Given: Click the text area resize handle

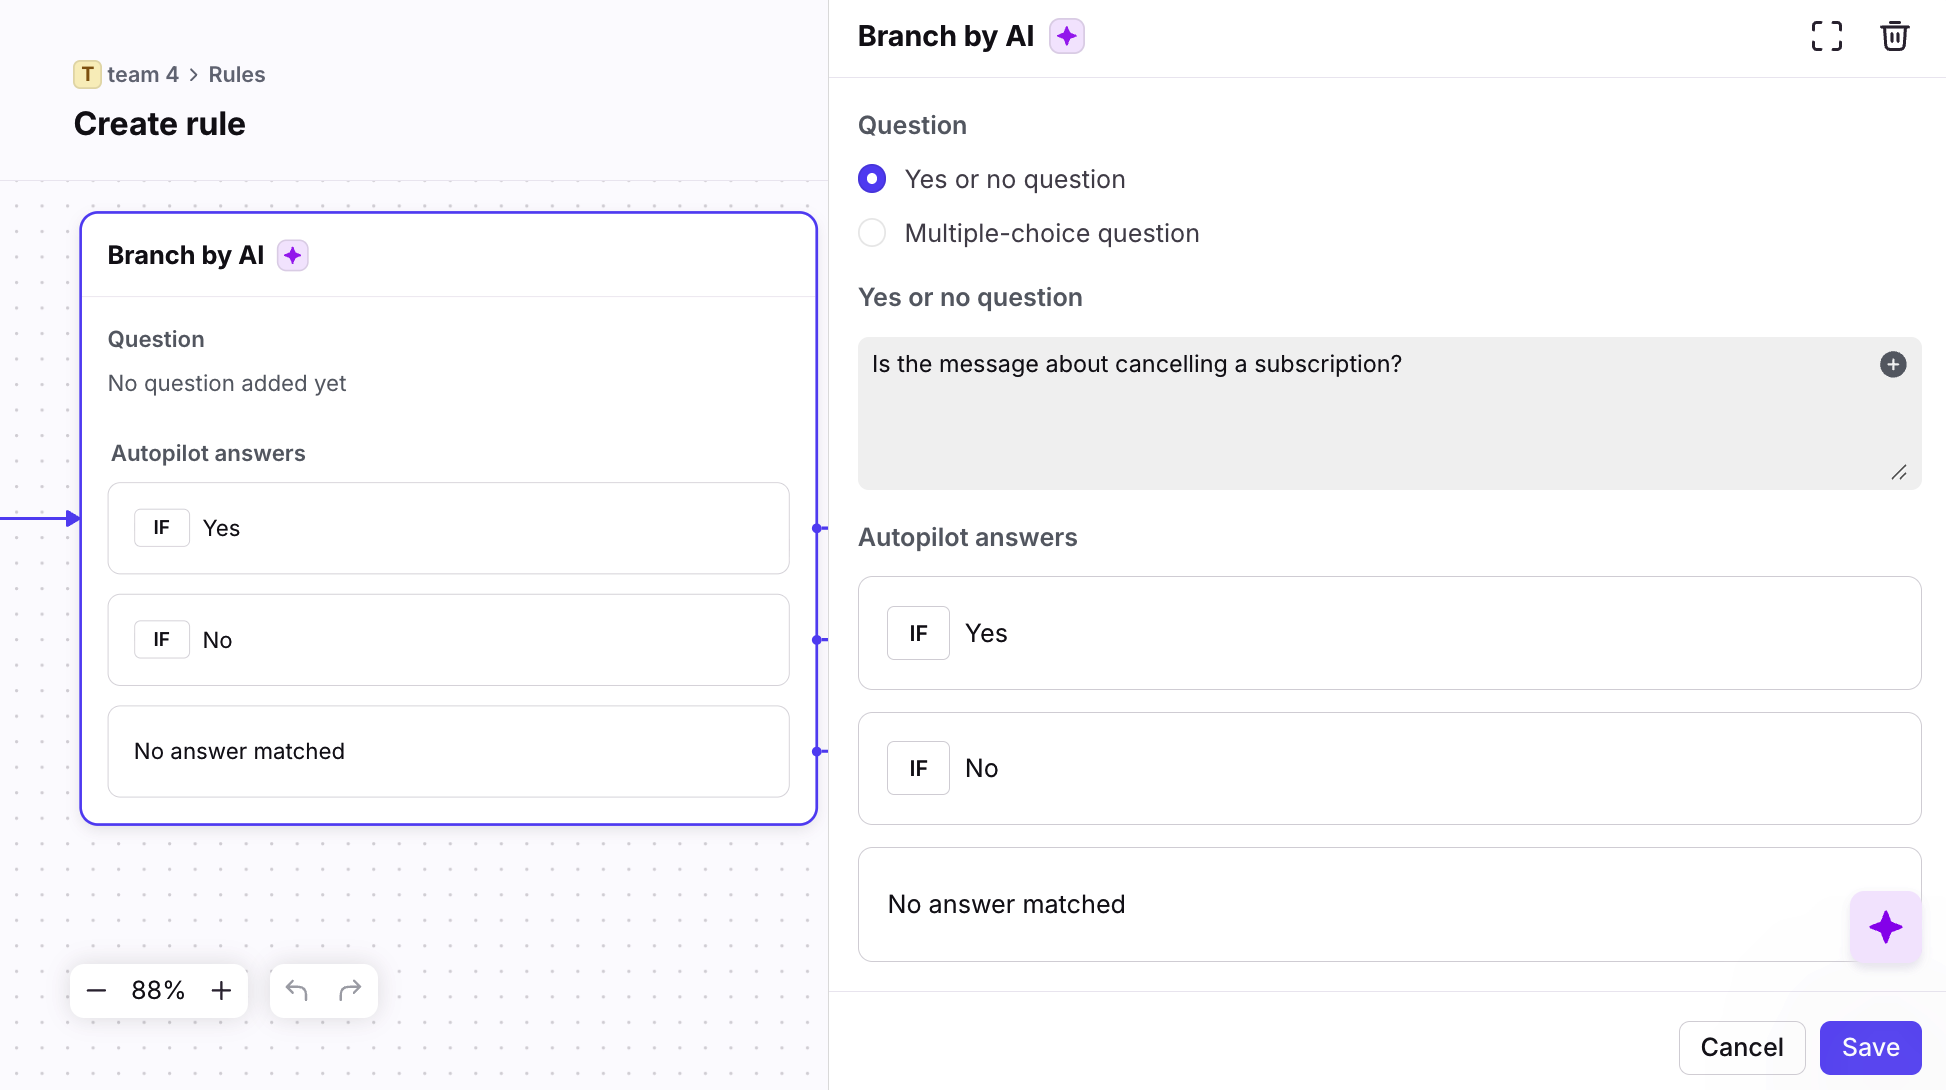Looking at the screenshot, I should click(1898, 472).
